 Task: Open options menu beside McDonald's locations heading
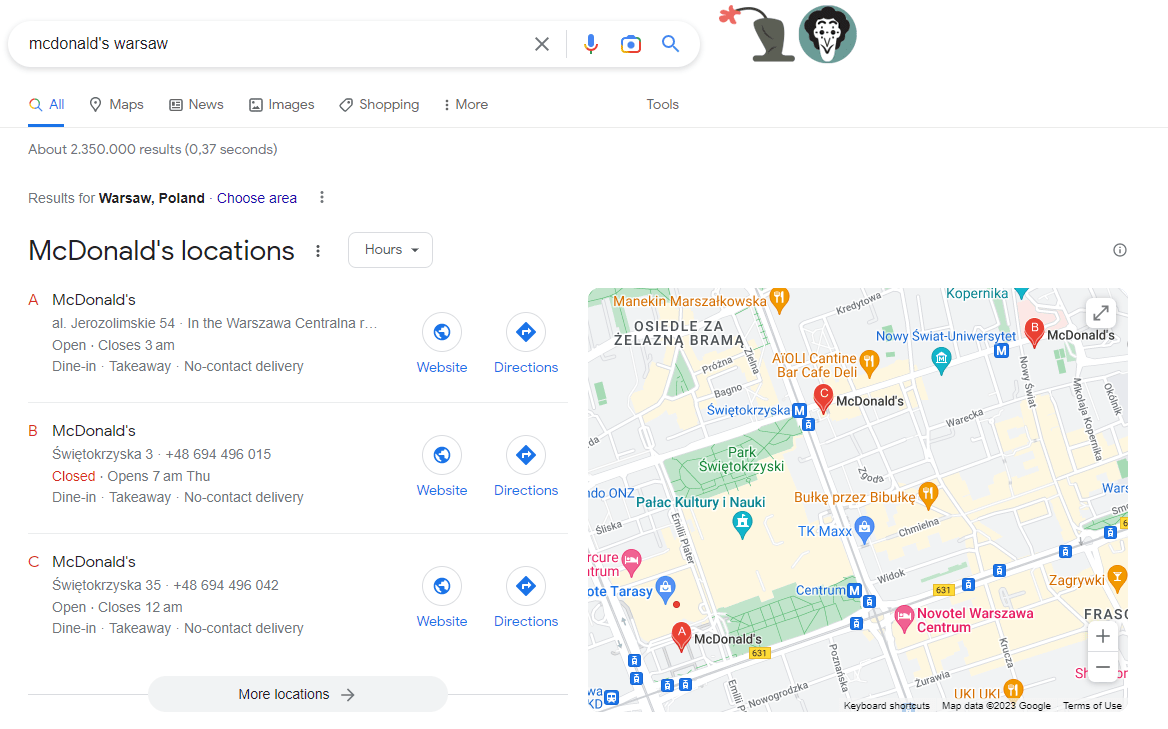tap(318, 251)
